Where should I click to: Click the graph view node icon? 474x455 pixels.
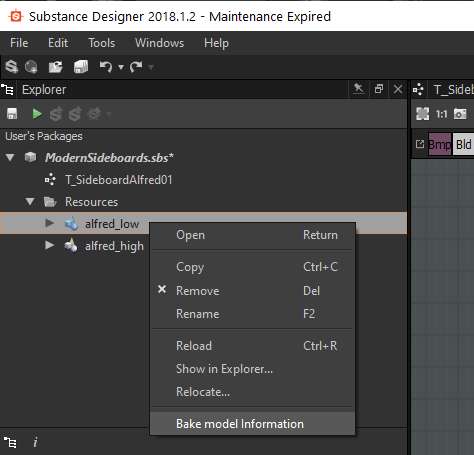point(418,89)
